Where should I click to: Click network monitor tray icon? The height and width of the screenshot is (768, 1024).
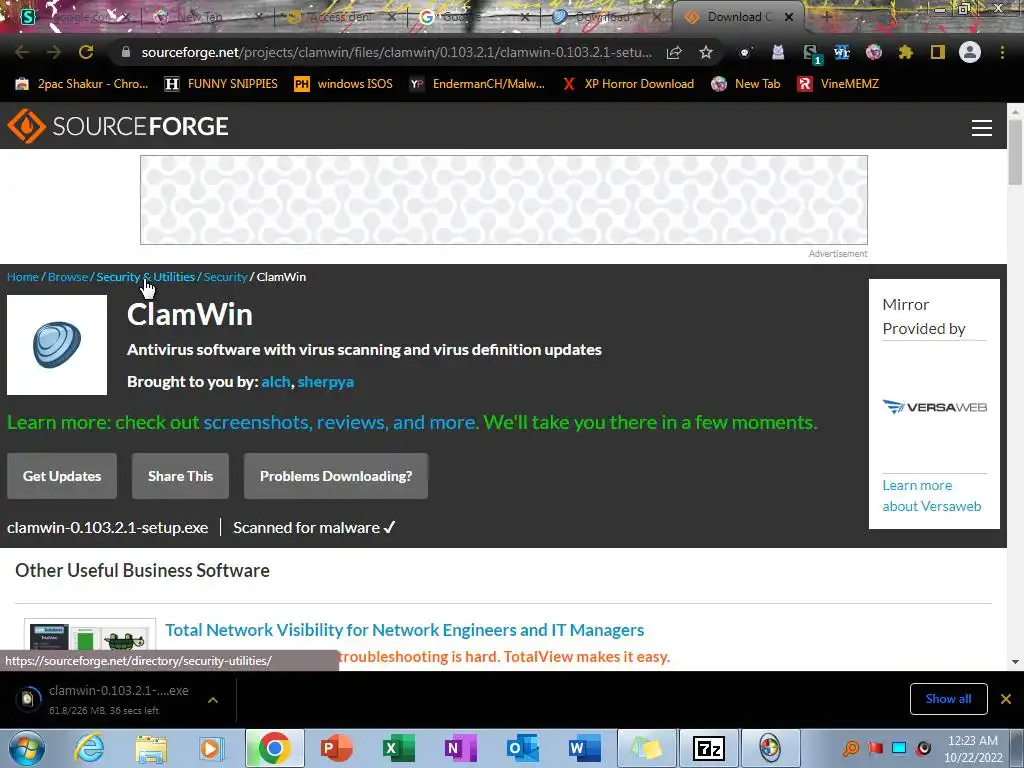[x=899, y=748]
